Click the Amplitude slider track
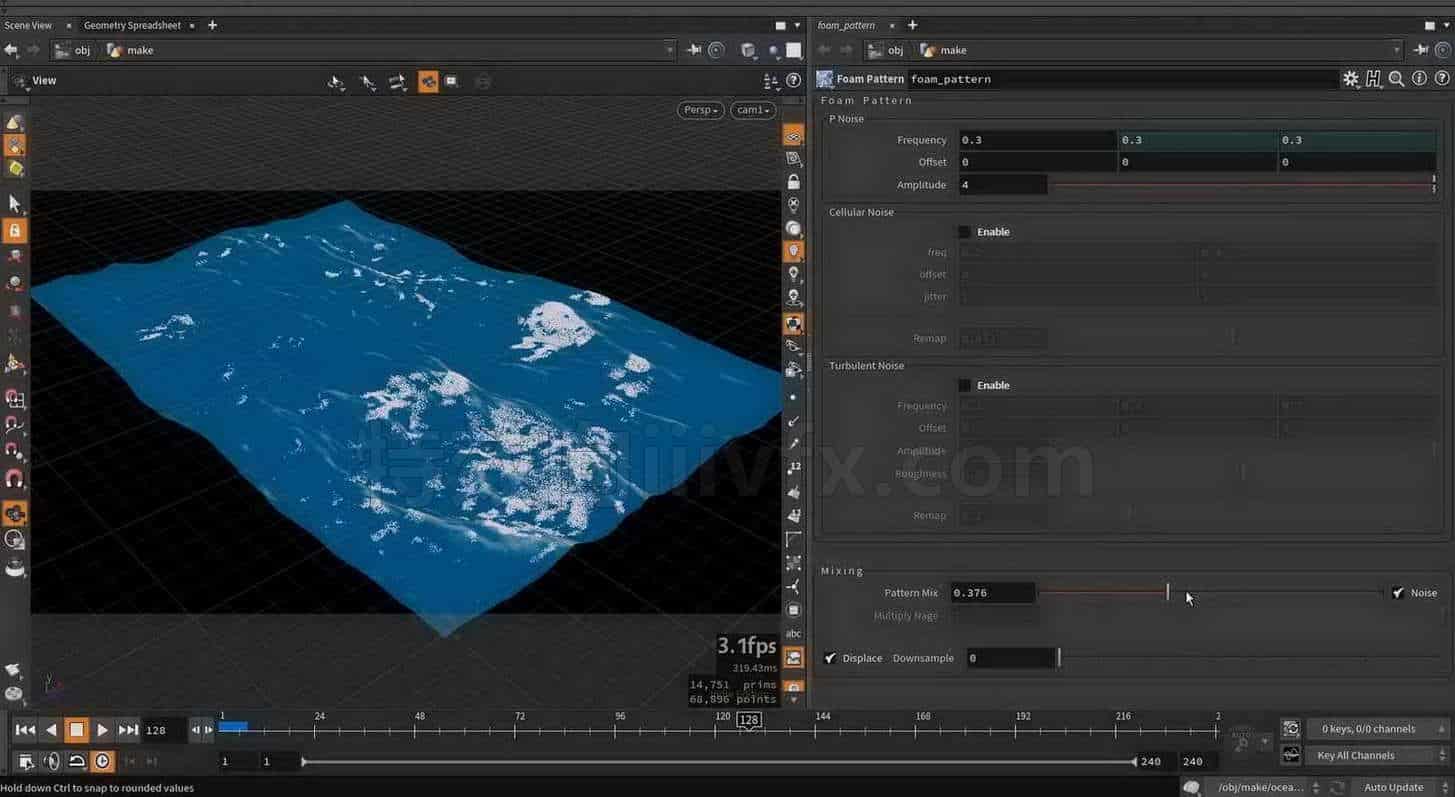 (x=1243, y=185)
